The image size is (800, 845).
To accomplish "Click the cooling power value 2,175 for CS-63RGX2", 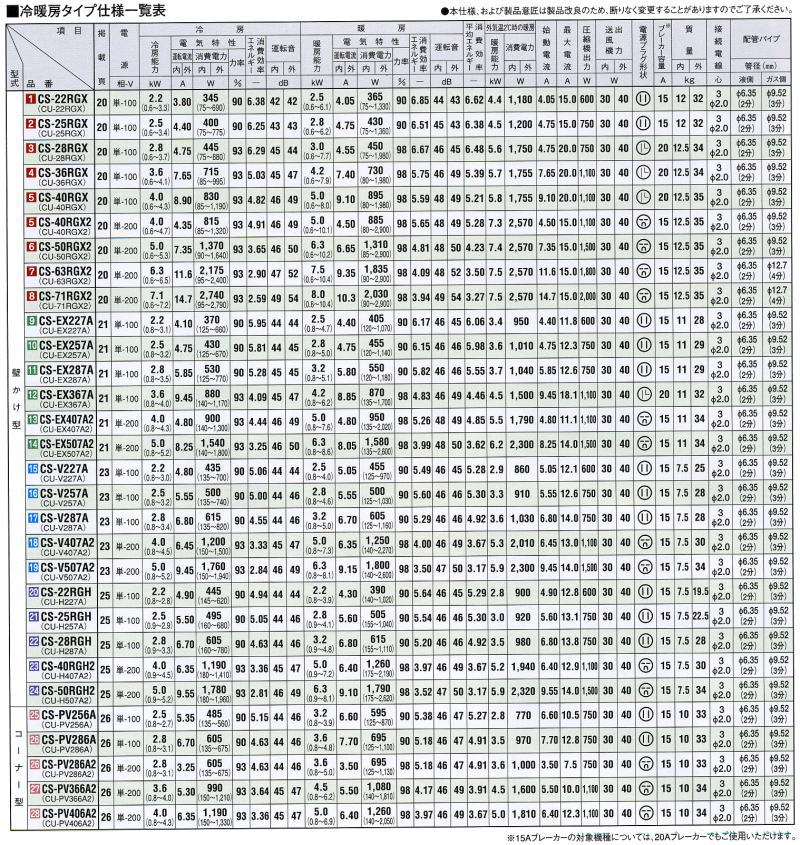I will coord(211,271).
